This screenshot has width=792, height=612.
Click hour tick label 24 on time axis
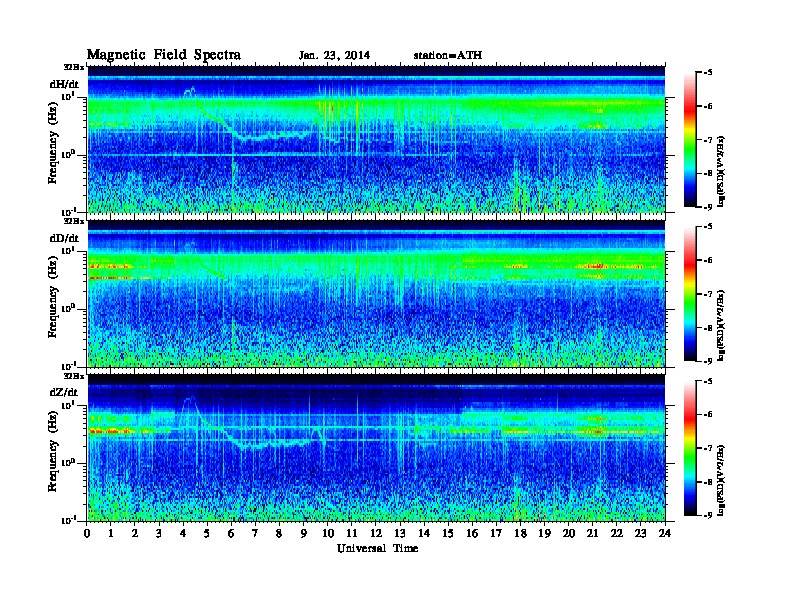(665, 534)
